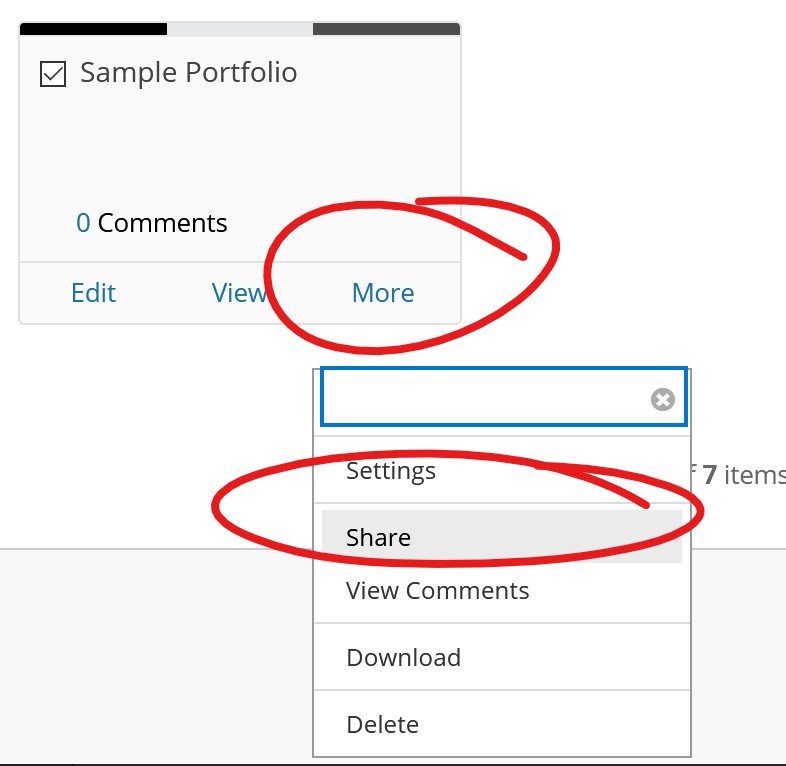This screenshot has height=766, width=786.
Task: Open the Sample Portfolio title
Action: pyautogui.click(x=188, y=73)
